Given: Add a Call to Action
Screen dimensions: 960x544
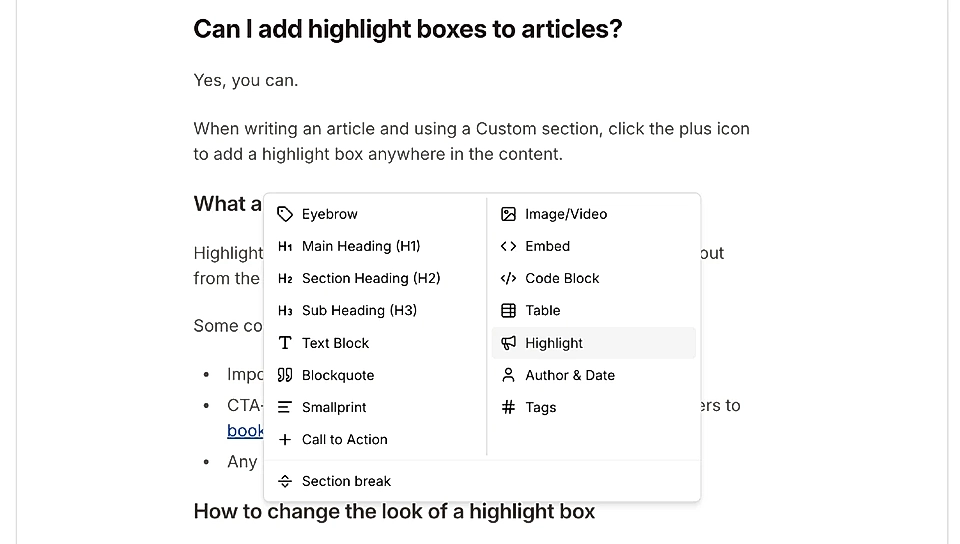Looking at the screenshot, I should click(x=375, y=439).
